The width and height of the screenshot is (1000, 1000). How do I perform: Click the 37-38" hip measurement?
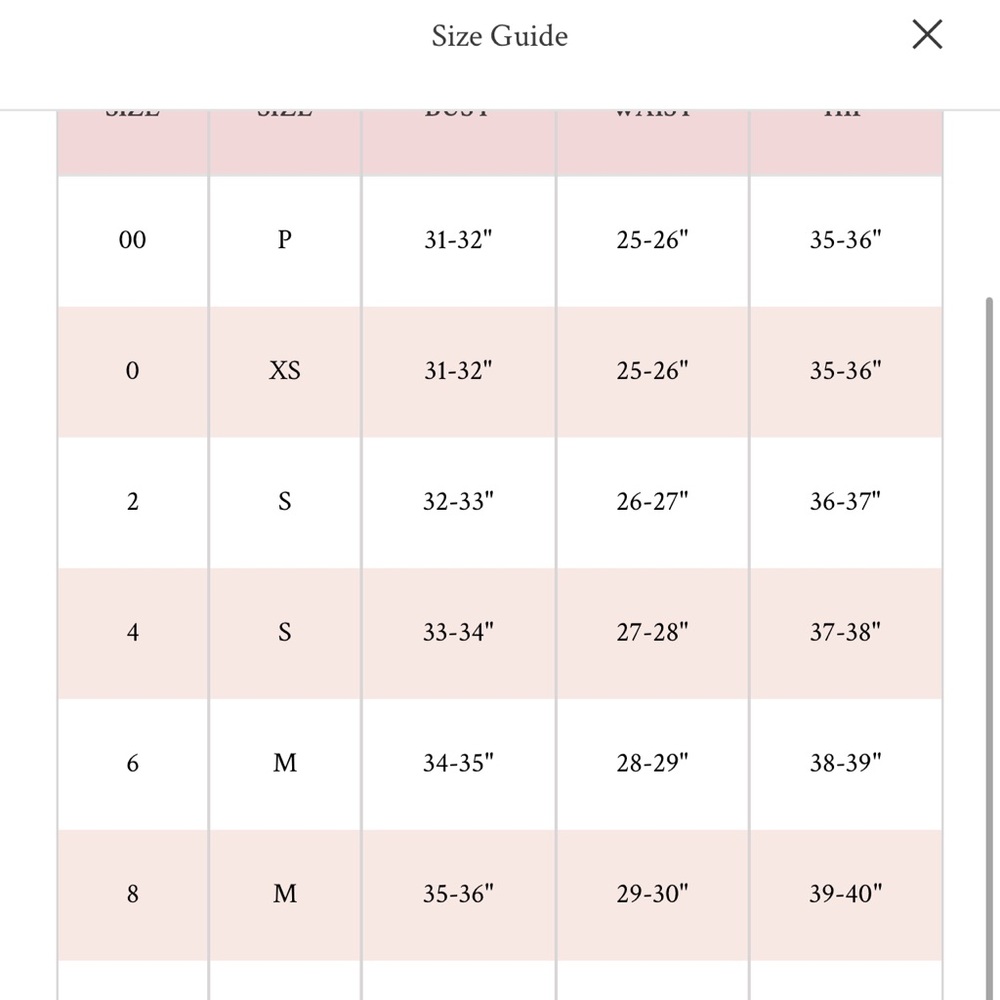(845, 633)
